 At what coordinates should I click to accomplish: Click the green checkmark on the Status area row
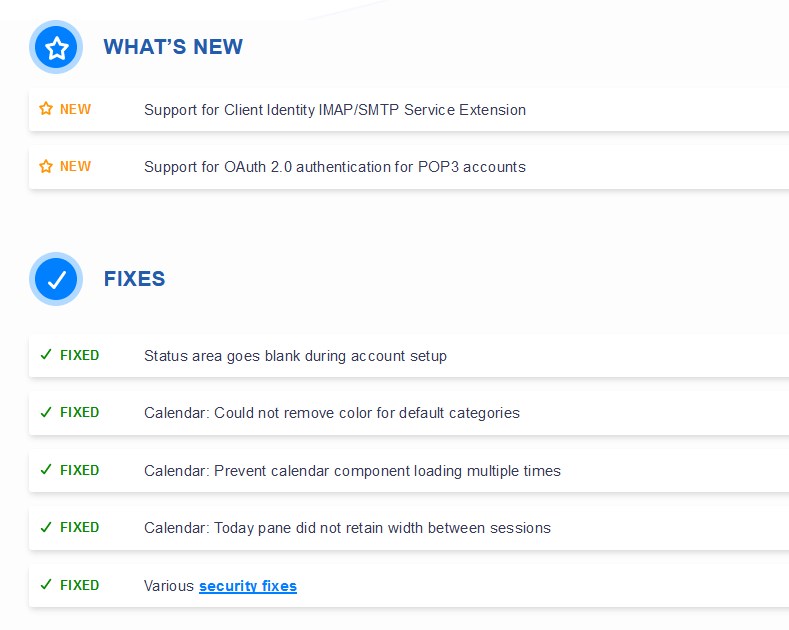click(x=45, y=355)
